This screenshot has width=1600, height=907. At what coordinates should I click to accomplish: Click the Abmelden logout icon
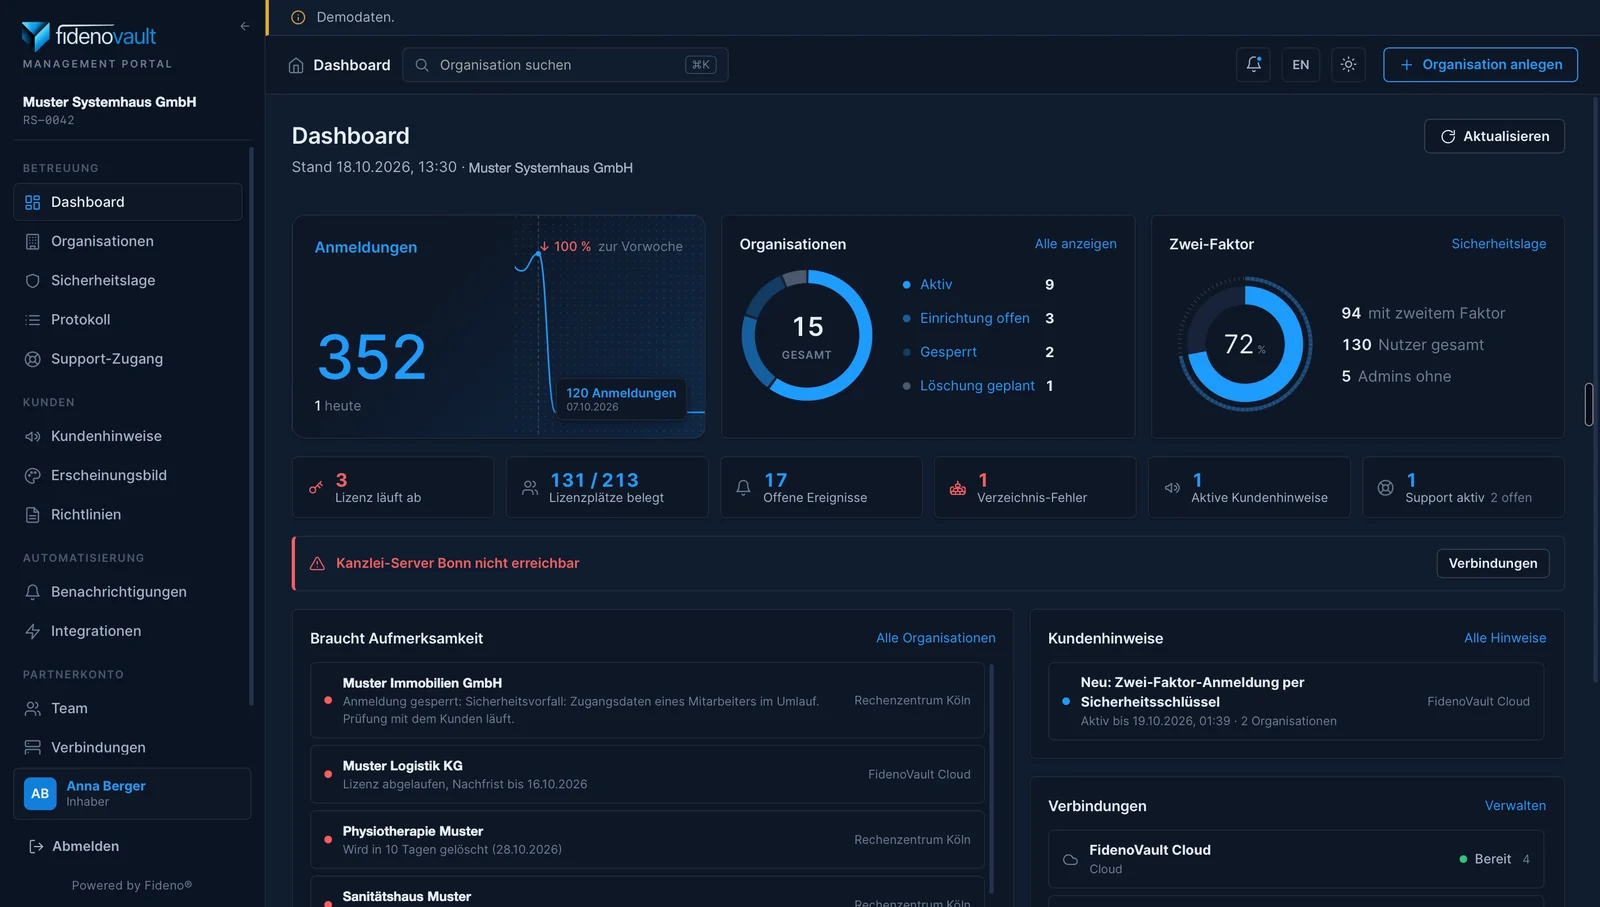(36, 846)
